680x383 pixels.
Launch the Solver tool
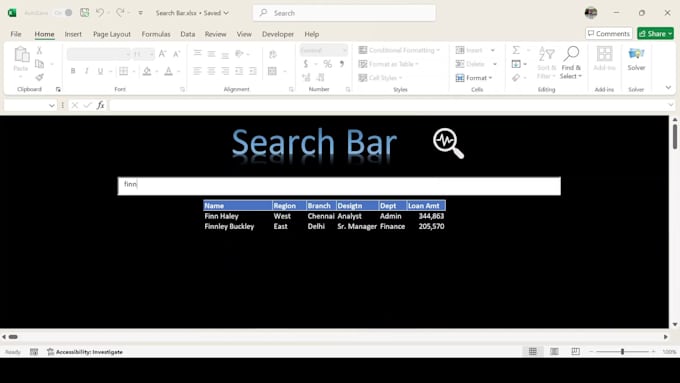pos(636,59)
